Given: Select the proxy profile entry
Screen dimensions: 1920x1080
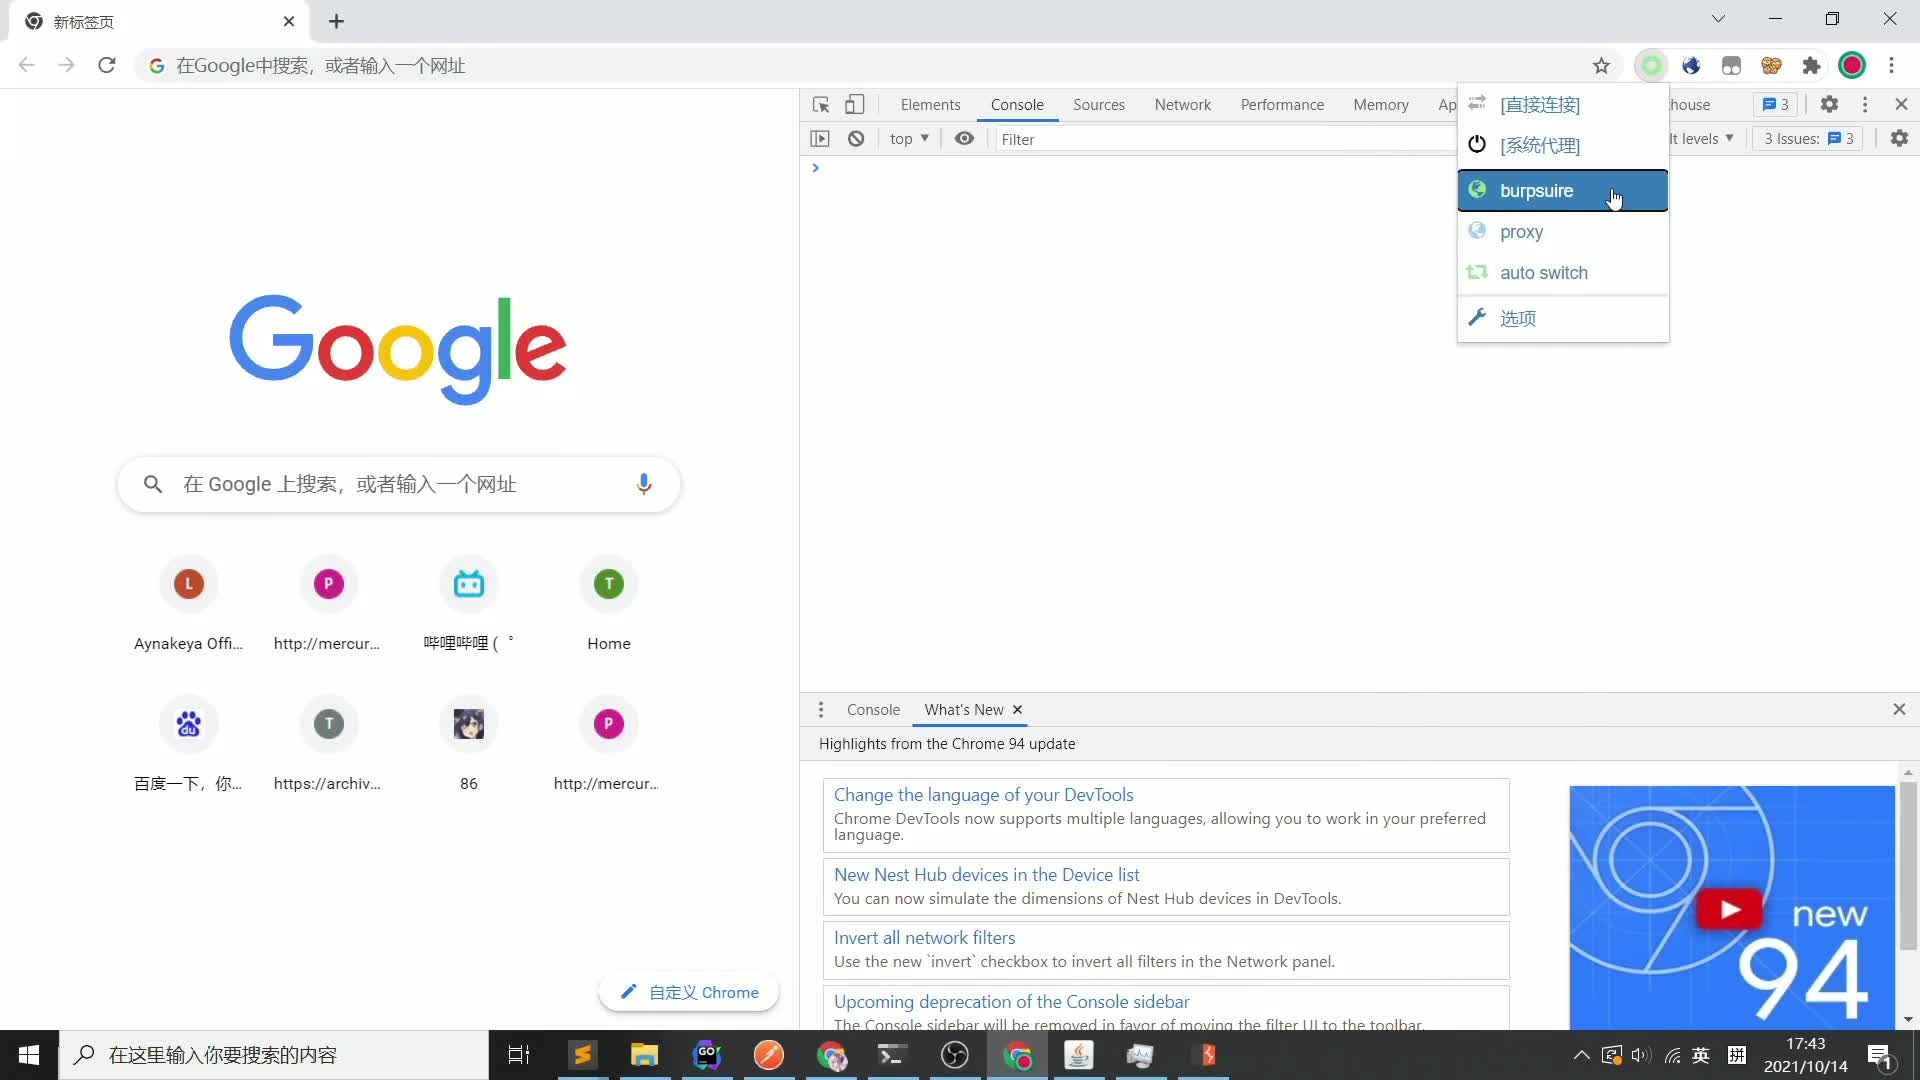Looking at the screenshot, I should point(1562,232).
